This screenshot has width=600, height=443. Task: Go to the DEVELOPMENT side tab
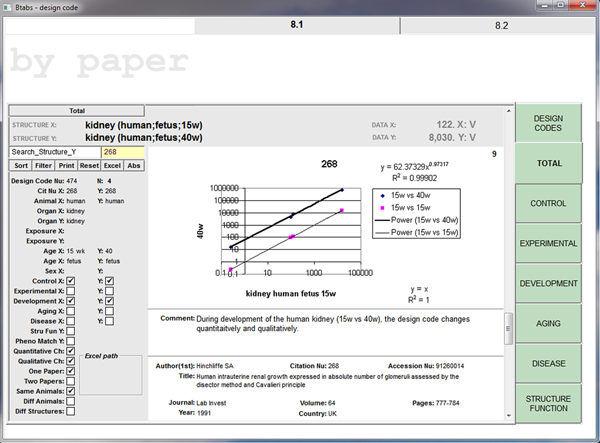tap(548, 283)
